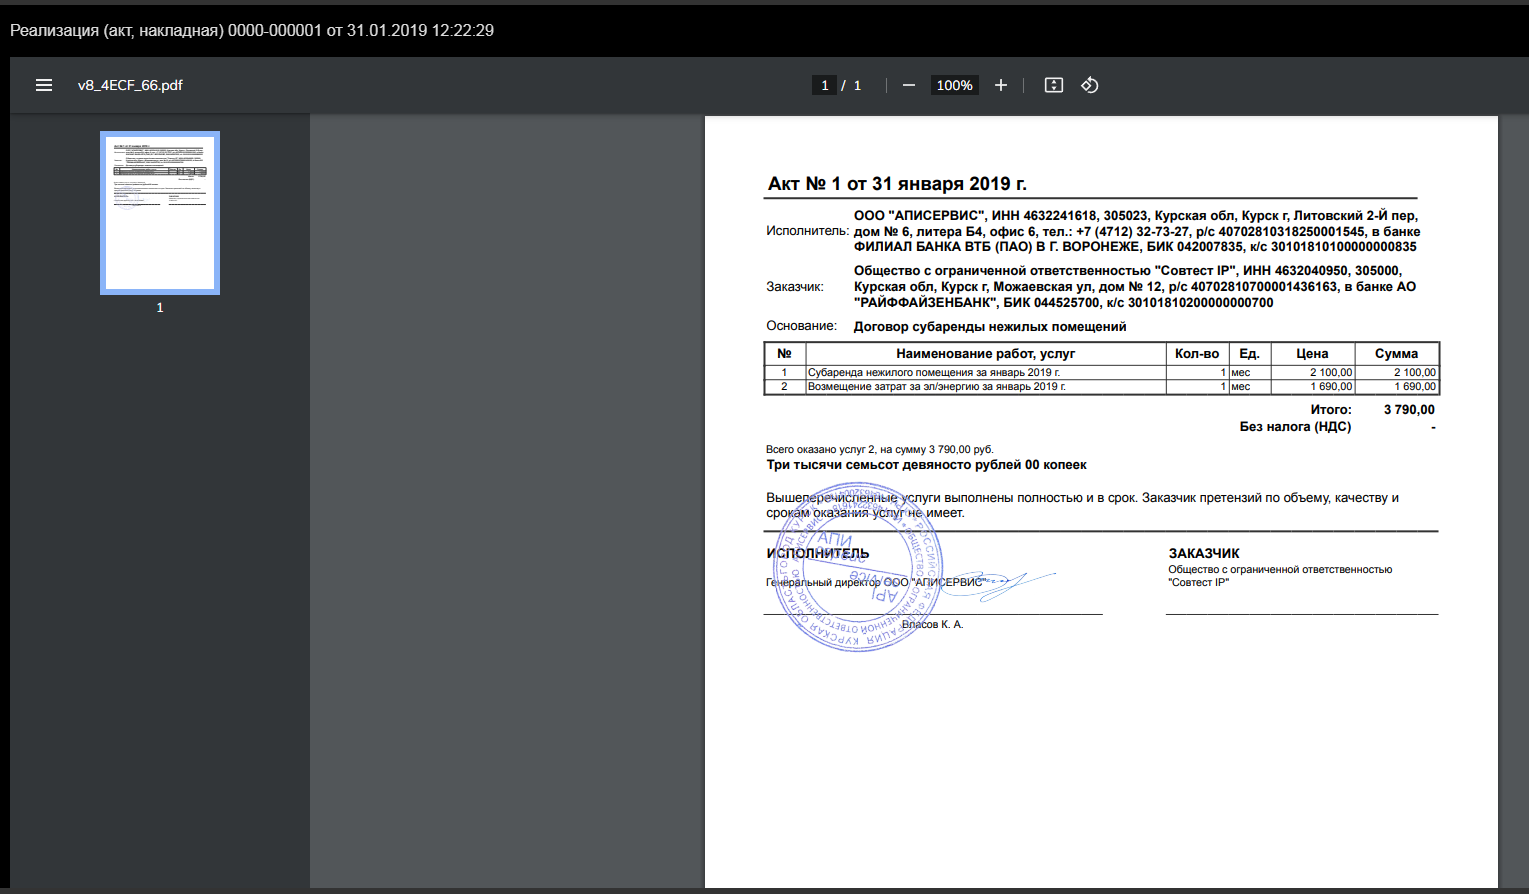Click the page label 1 under thumbnail
Viewport: 1529px width, 894px height.
[x=160, y=307]
